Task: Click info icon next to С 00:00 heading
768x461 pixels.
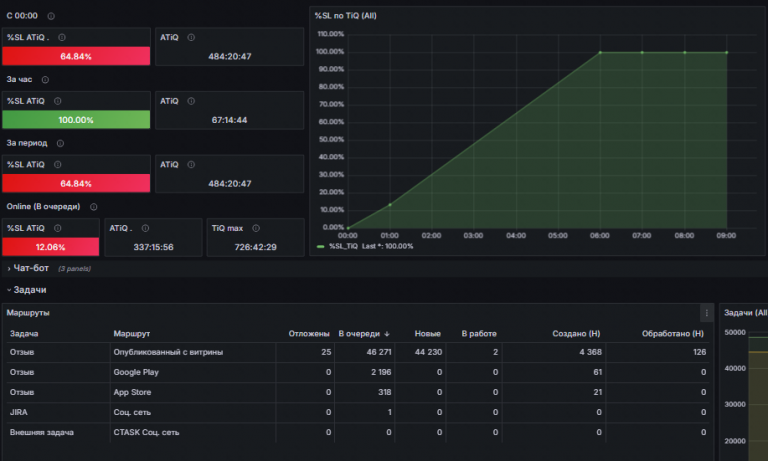Action: pos(51,16)
